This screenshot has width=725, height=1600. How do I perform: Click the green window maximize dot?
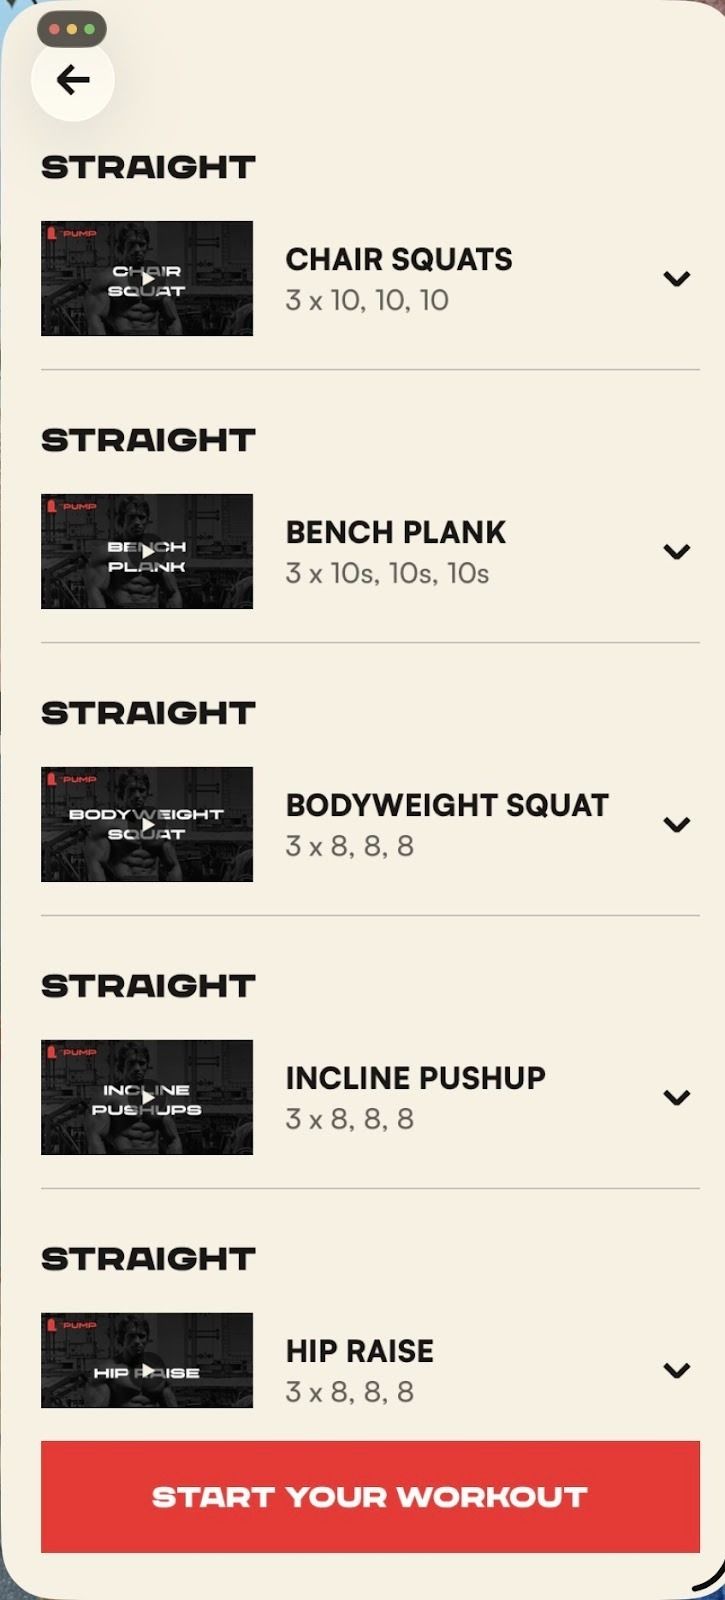tap(90, 29)
